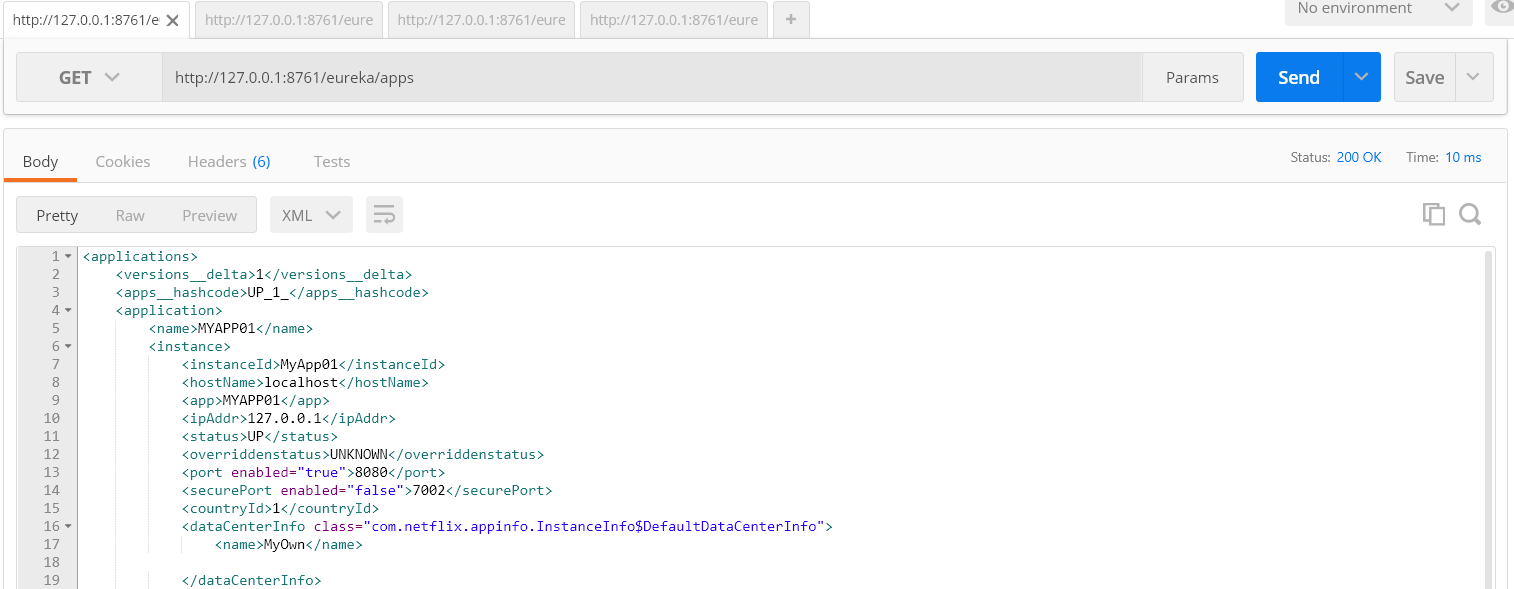Collapse the applications node at line 1
Viewport: 1514px width, 589px height.
(x=68, y=257)
